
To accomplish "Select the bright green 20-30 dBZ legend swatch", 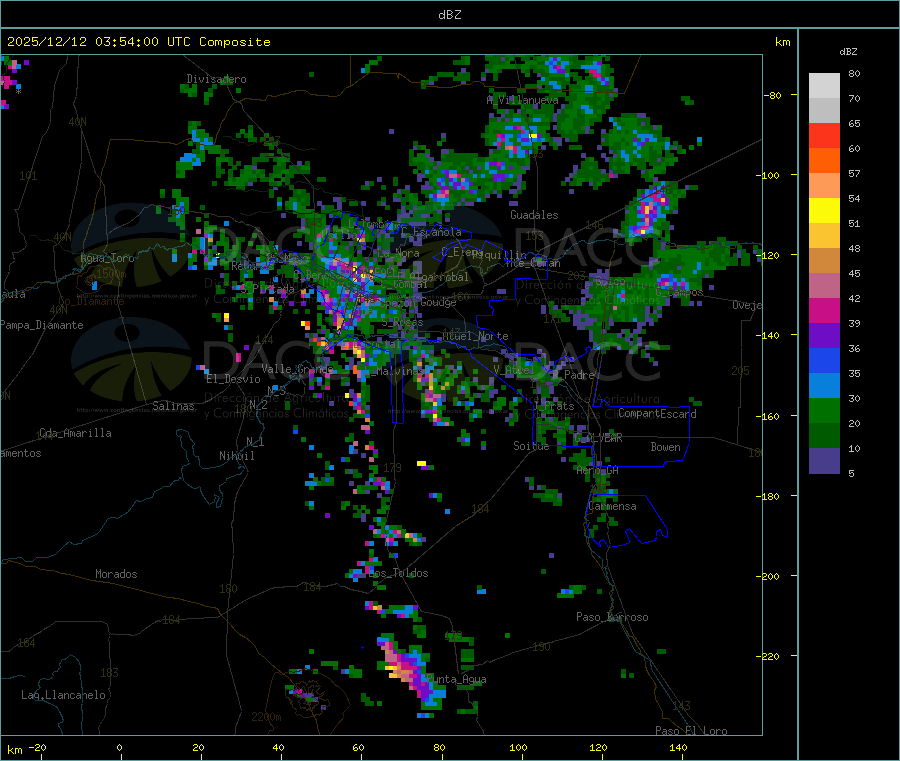I will pos(824,410).
